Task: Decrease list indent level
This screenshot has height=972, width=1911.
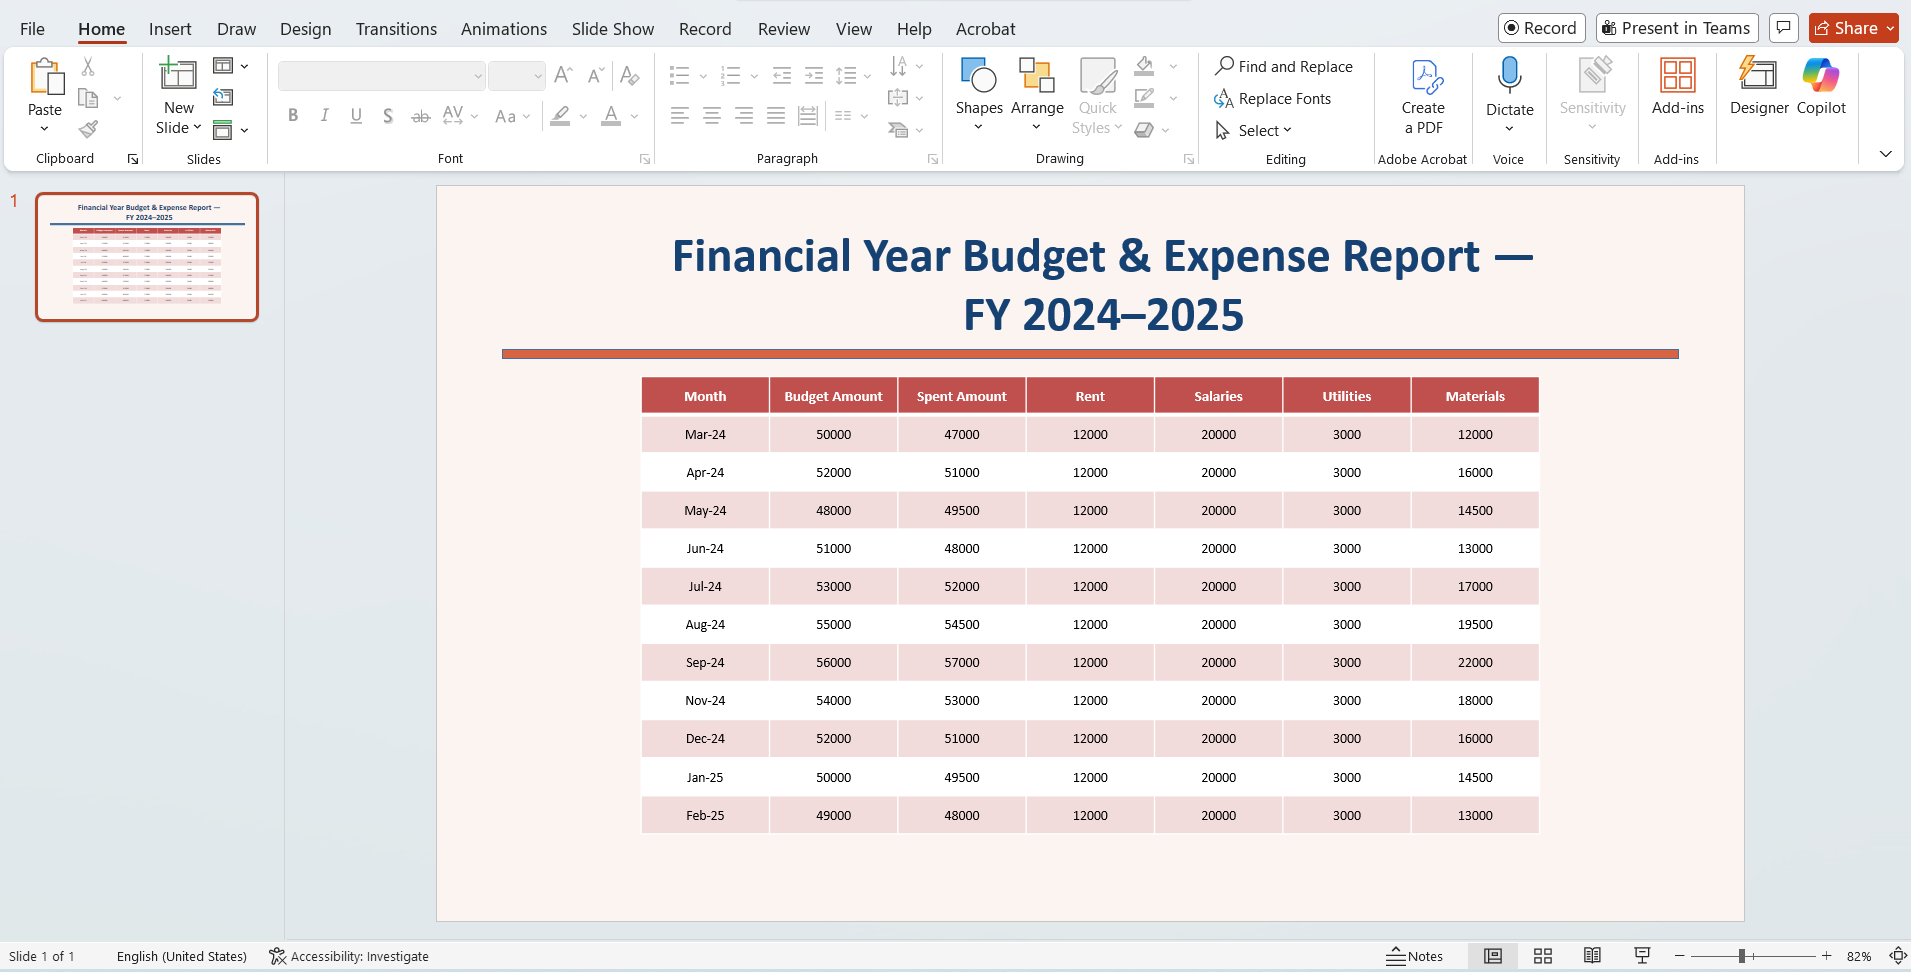Action: [x=782, y=75]
